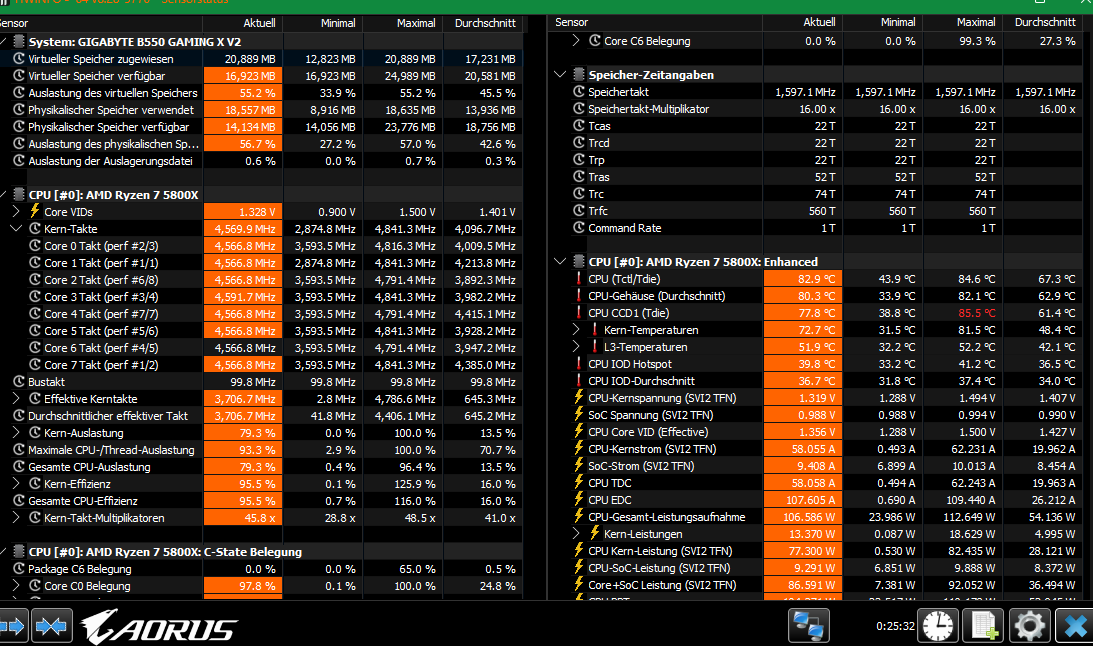Click clock icon beside Command Rate
Image resolution: width=1093 pixels, height=646 pixels.
click(x=579, y=227)
